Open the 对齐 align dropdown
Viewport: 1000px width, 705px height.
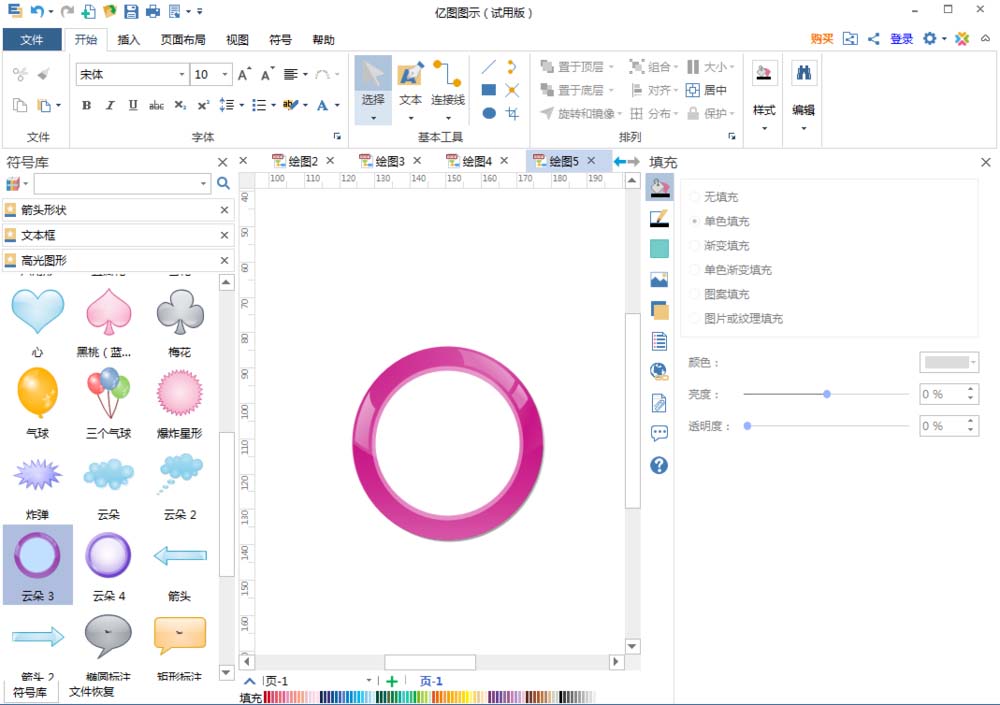654,90
